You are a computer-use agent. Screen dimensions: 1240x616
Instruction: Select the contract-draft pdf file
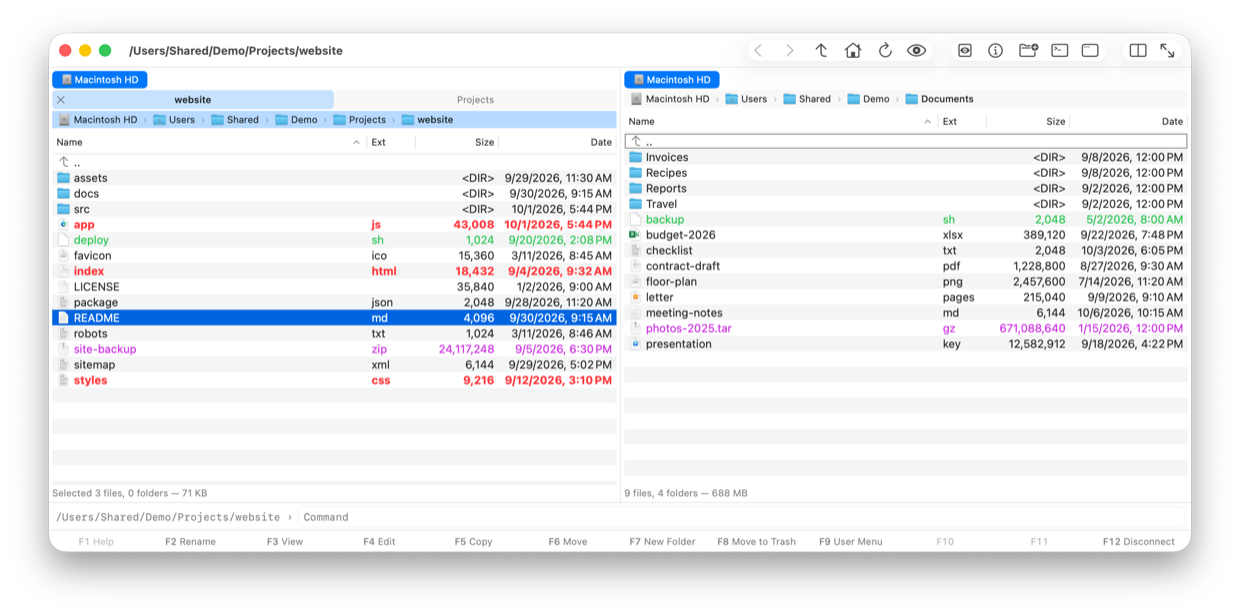click(x=905, y=266)
